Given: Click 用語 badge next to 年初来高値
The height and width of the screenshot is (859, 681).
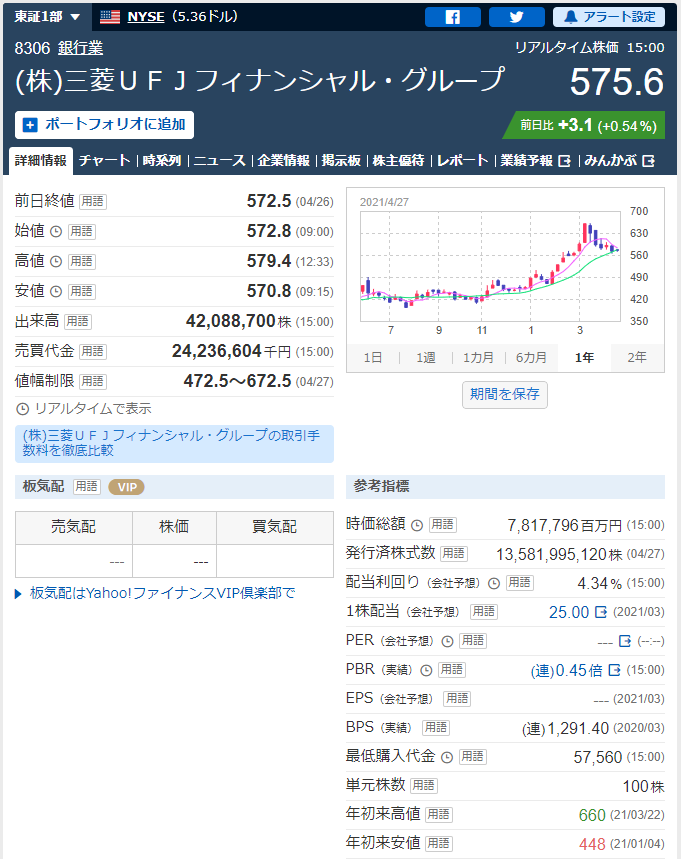Looking at the screenshot, I should pos(438,815).
